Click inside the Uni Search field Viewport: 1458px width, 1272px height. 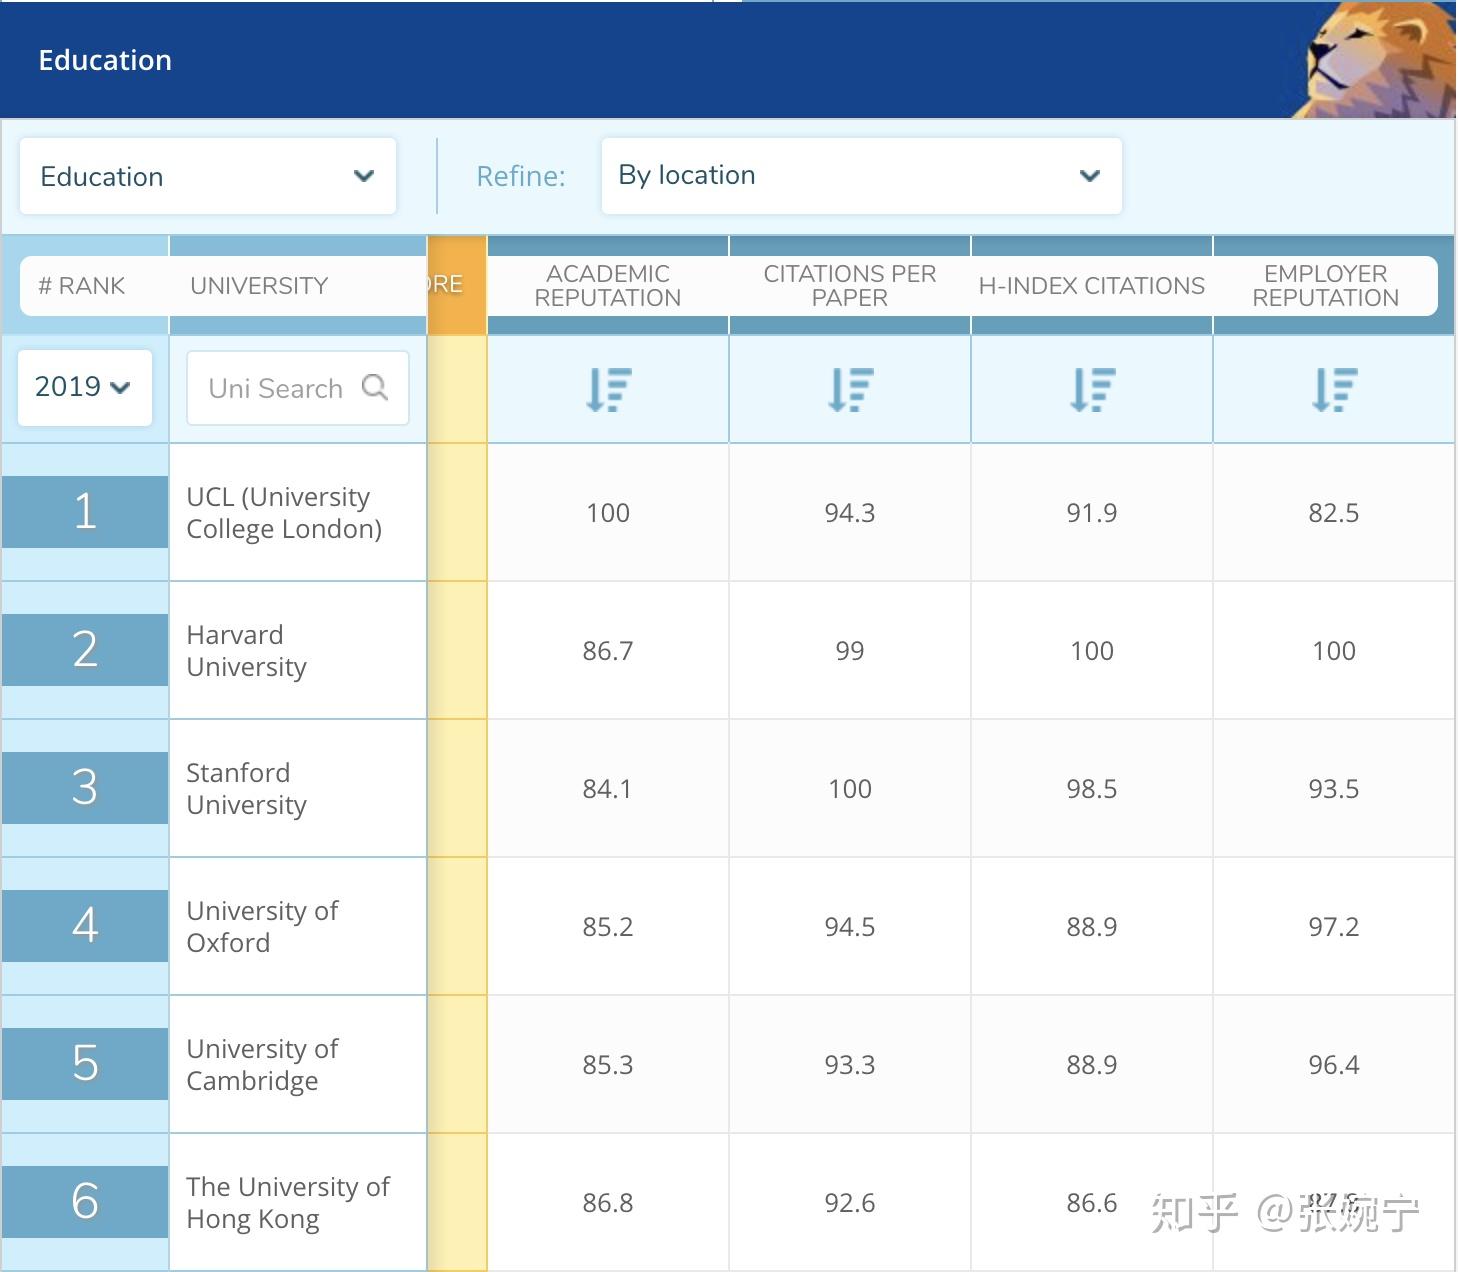[x=280, y=388]
